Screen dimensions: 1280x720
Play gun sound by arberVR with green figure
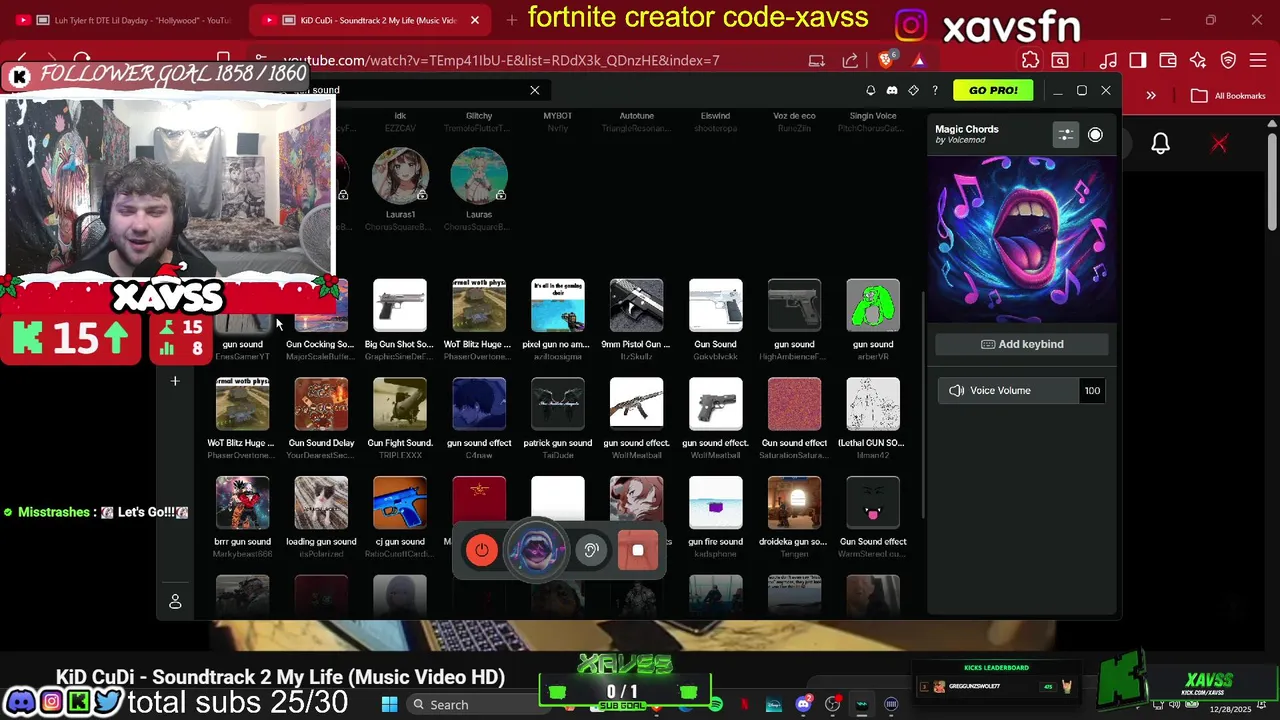pyautogui.click(x=873, y=305)
